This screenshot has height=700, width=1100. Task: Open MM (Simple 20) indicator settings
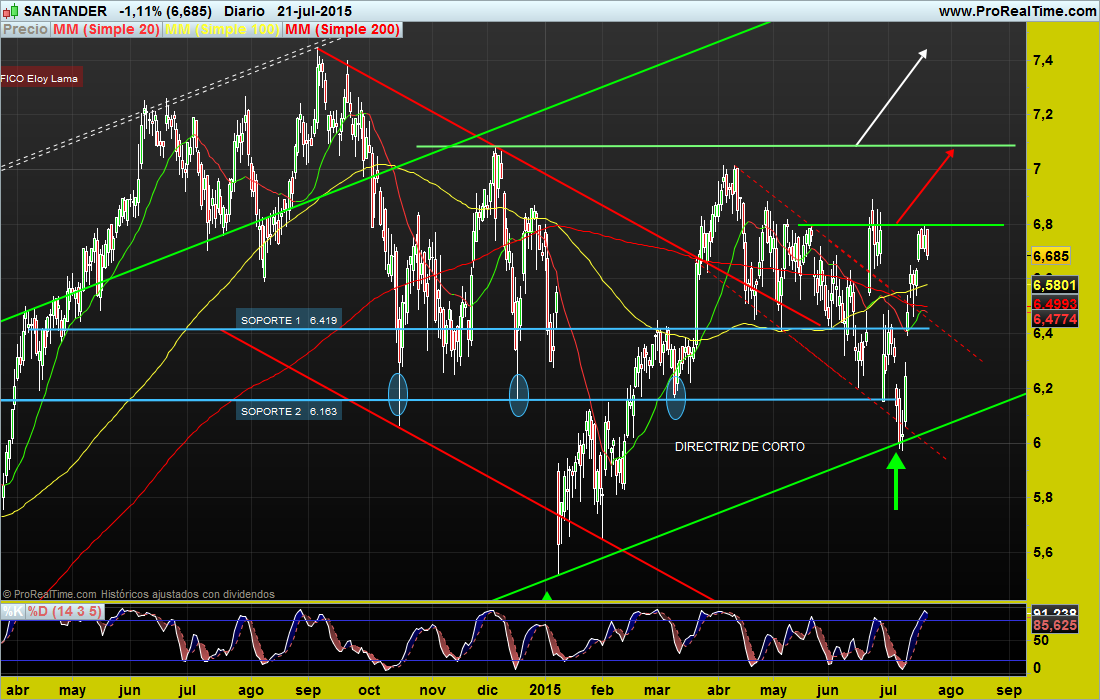pyautogui.click(x=106, y=29)
